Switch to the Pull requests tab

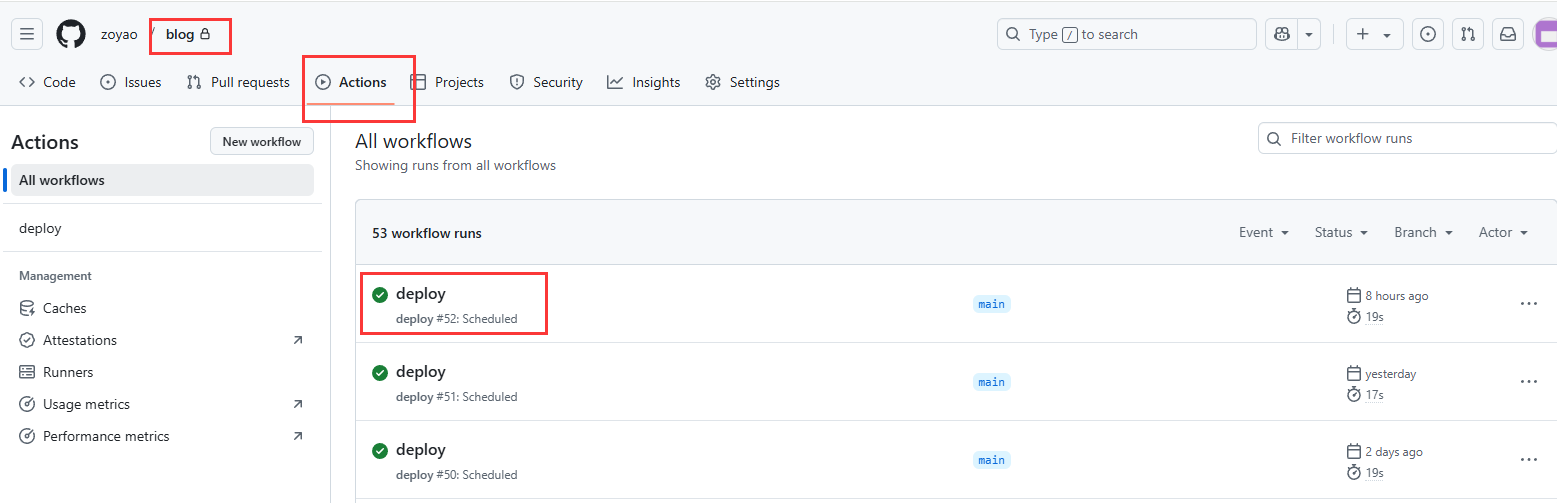[x=238, y=82]
